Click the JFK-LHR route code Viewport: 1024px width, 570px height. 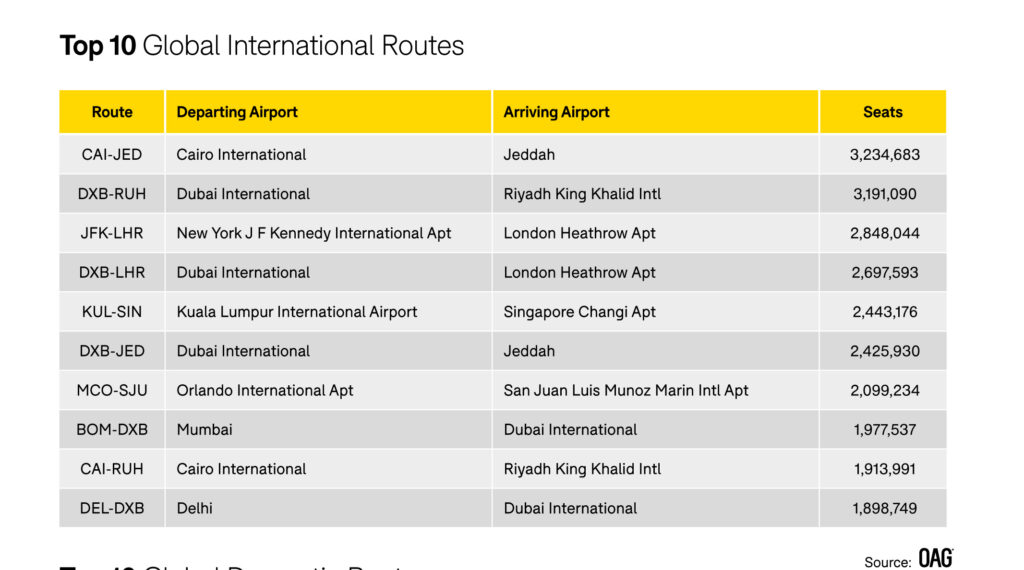(112, 233)
